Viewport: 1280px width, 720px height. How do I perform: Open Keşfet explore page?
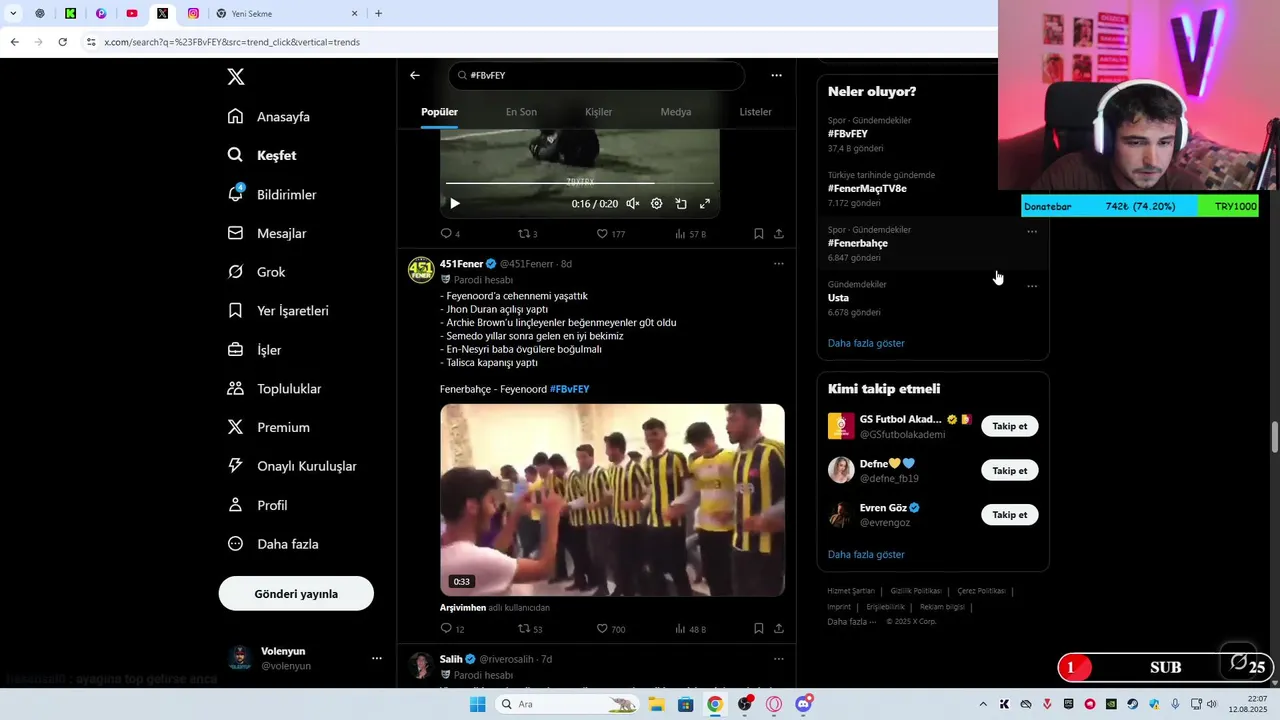262,155
